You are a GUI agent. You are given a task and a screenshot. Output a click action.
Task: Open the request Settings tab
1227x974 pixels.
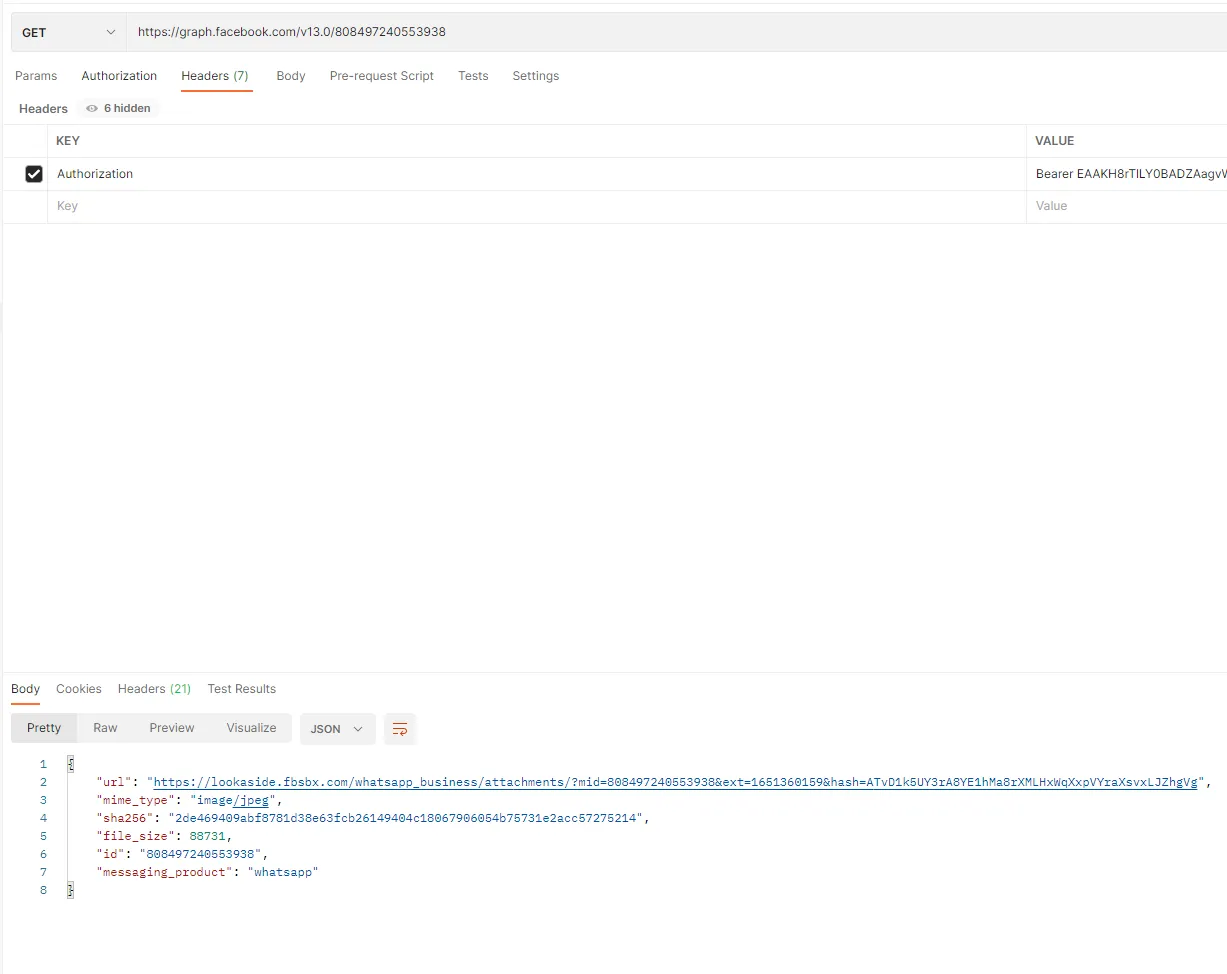click(x=535, y=76)
